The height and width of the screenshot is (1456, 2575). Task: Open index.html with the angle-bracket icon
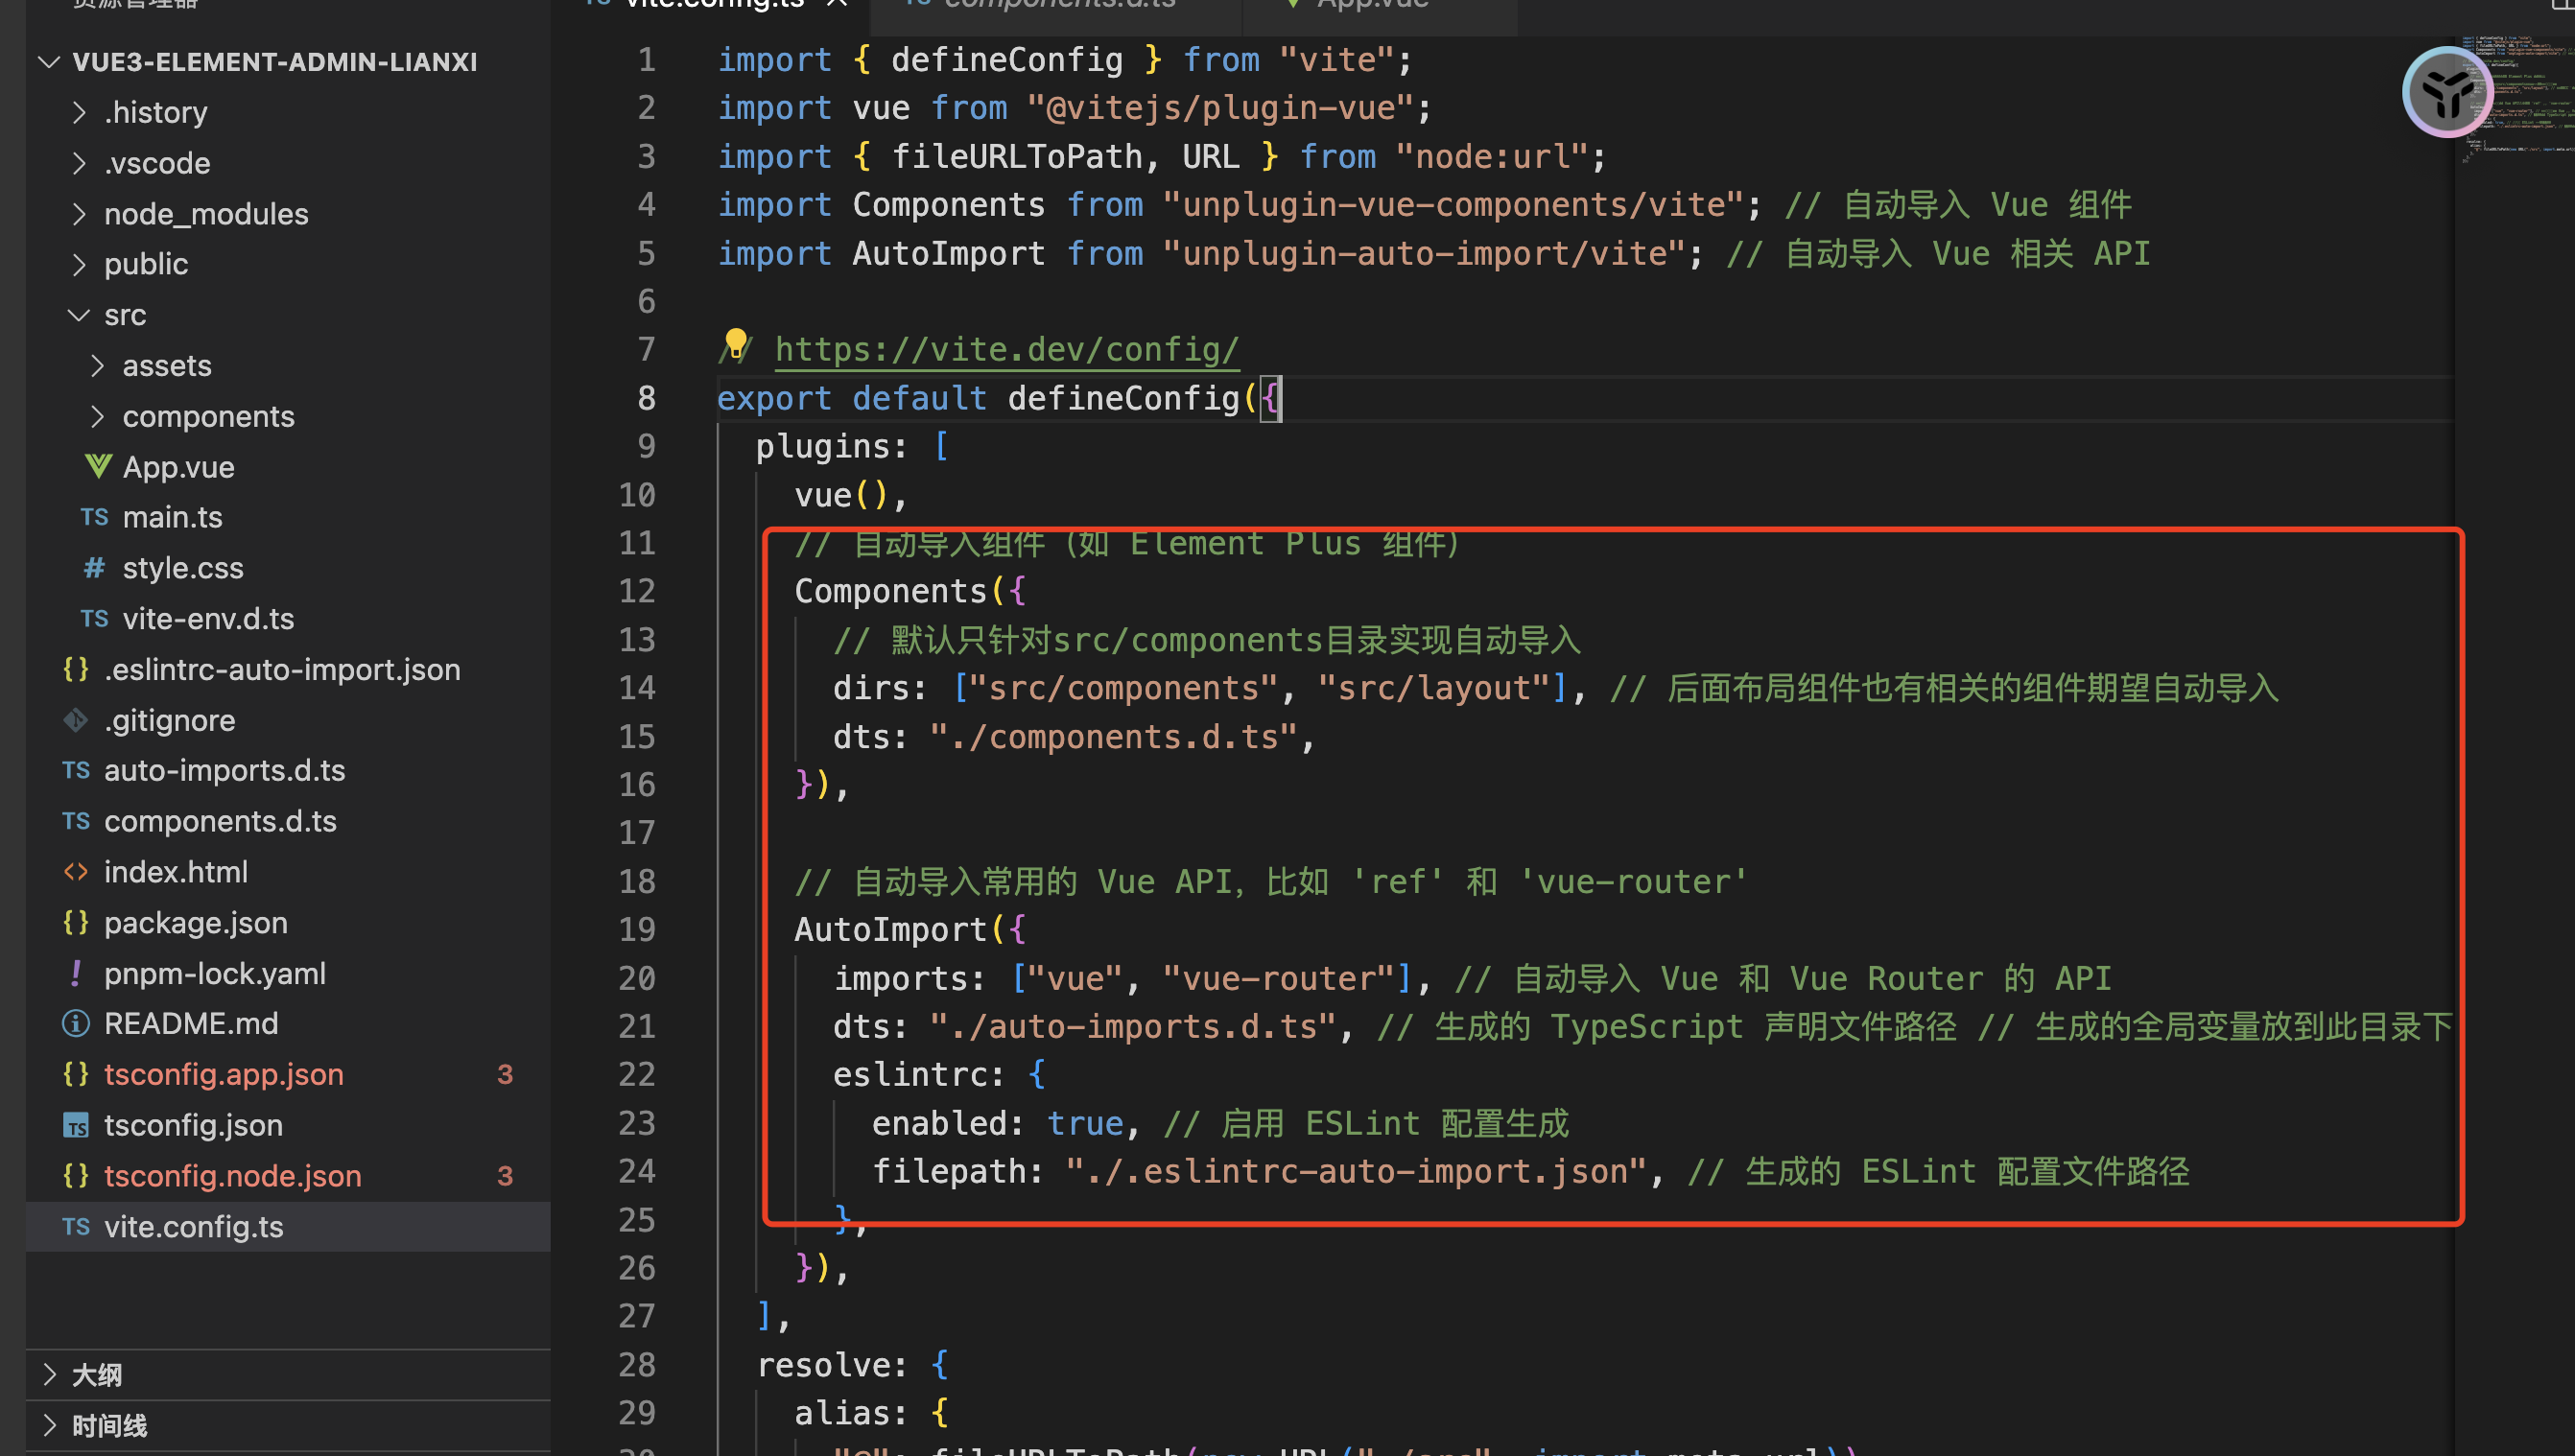(175, 871)
